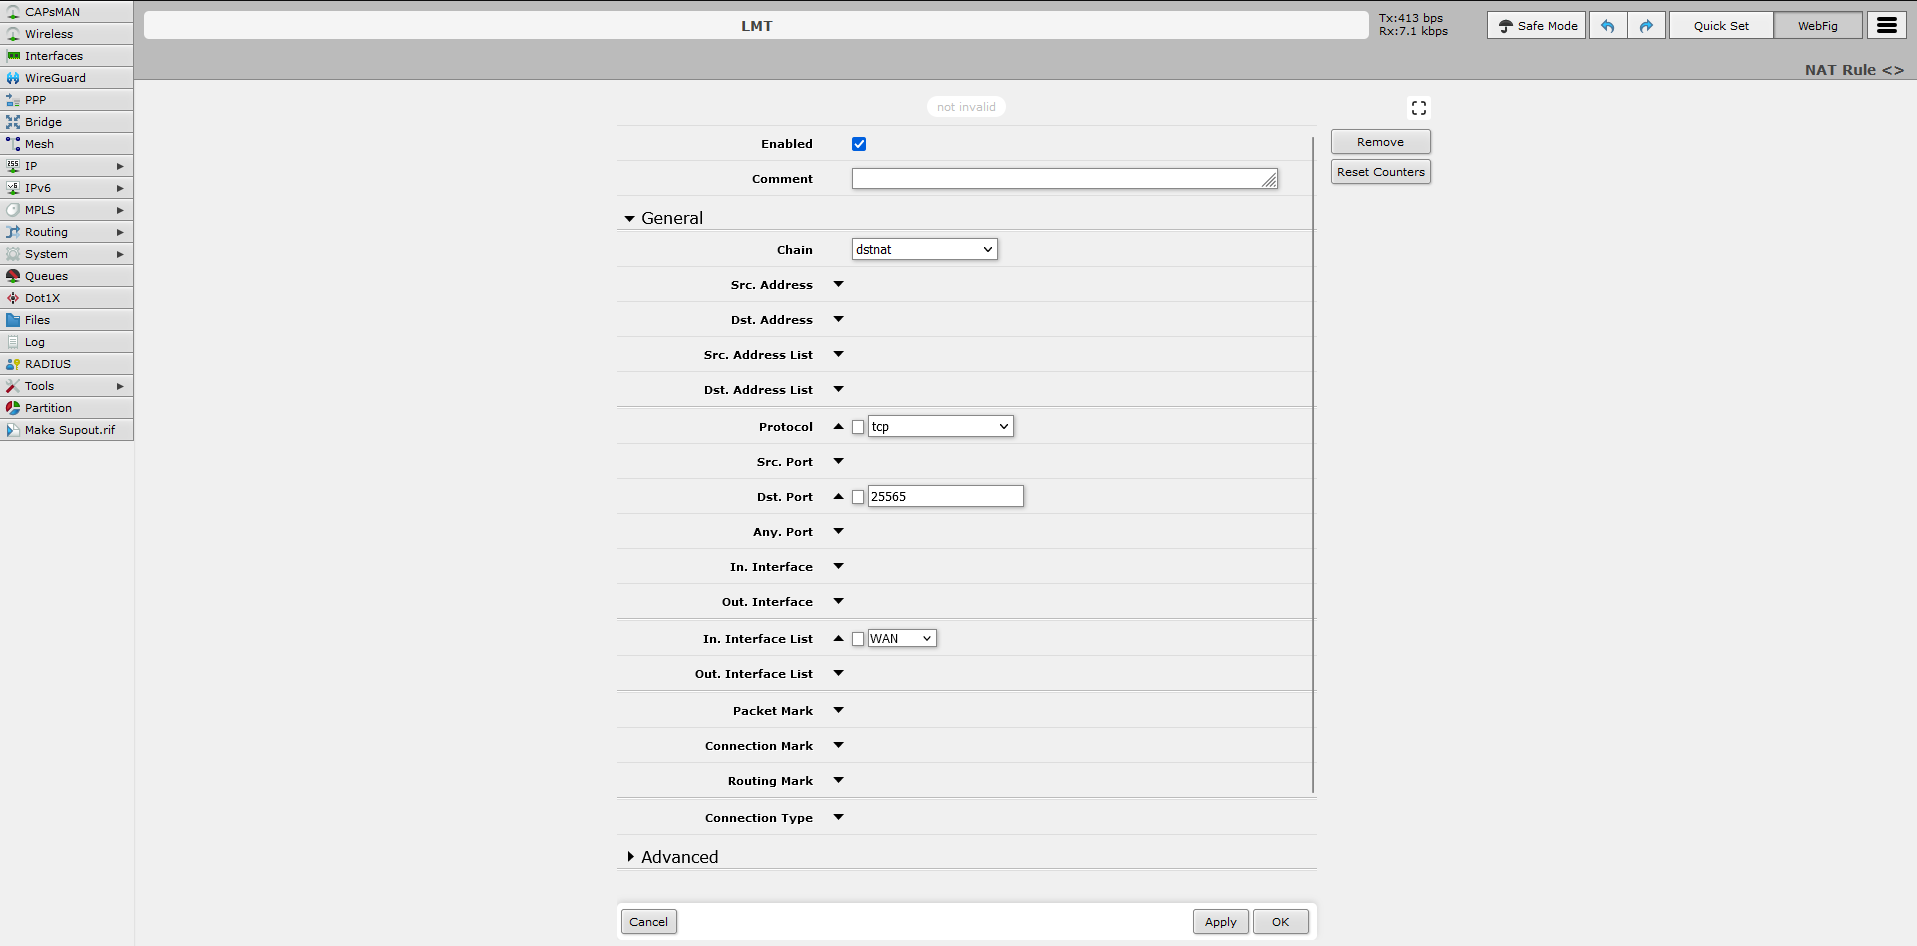
Task: Check the Dst. Port negate checkbox
Action: click(x=858, y=496)
